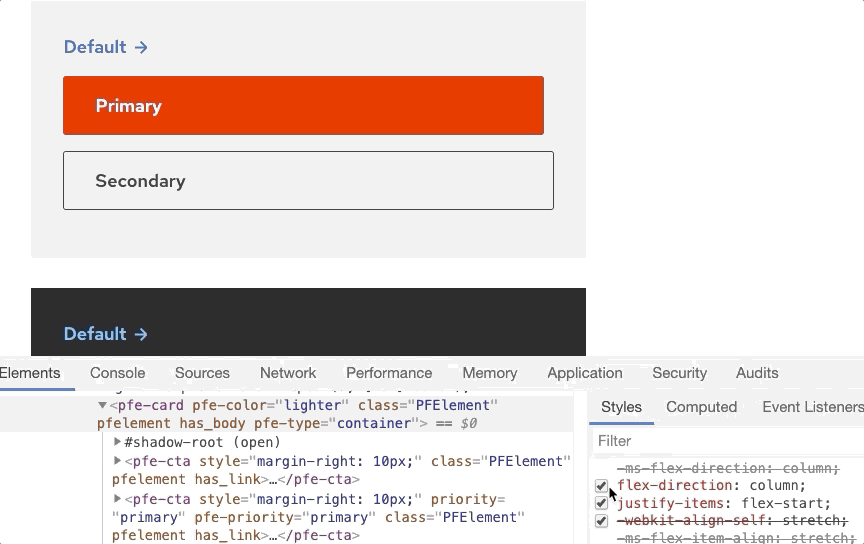Open the Performance tab
The image size is (864, 544).
click(x=389, y=373)
